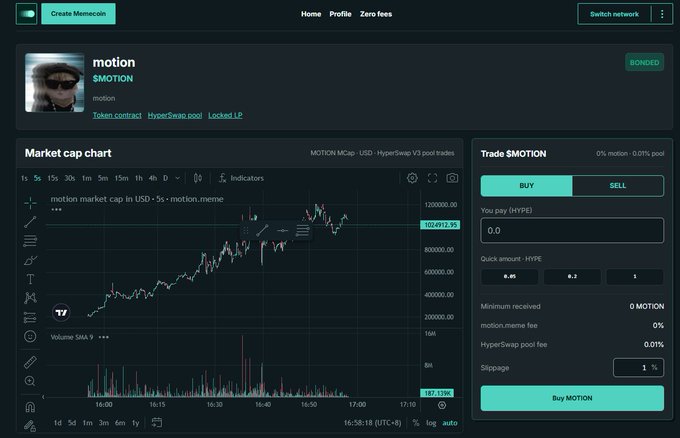Select the brush drawing tool
This screenshot has width=680, height=438.
30,260
